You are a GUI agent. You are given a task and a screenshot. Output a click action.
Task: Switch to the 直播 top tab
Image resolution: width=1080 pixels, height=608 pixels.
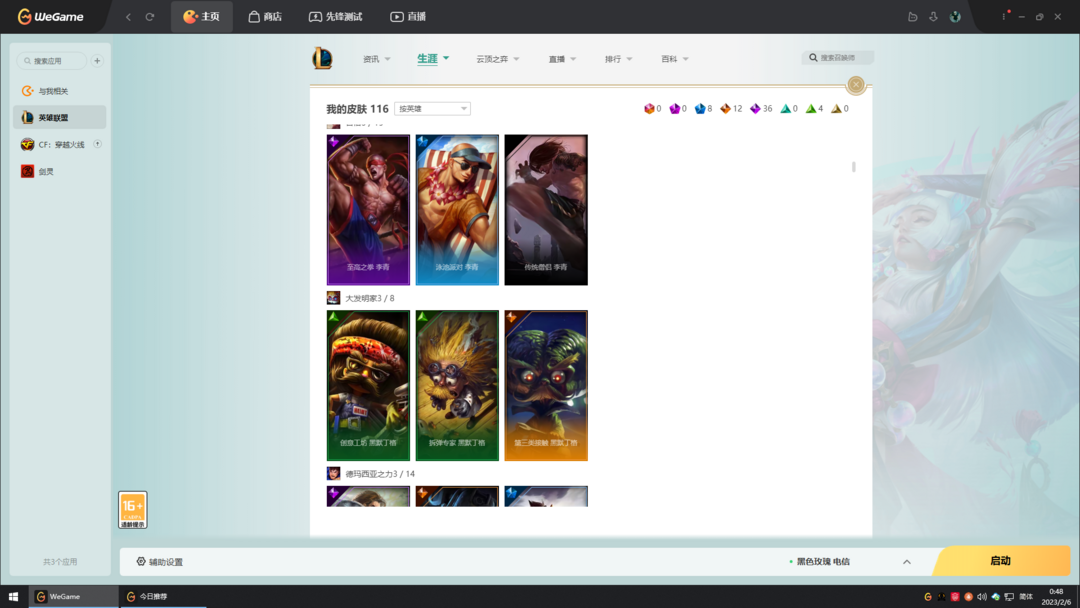(408, 17)
